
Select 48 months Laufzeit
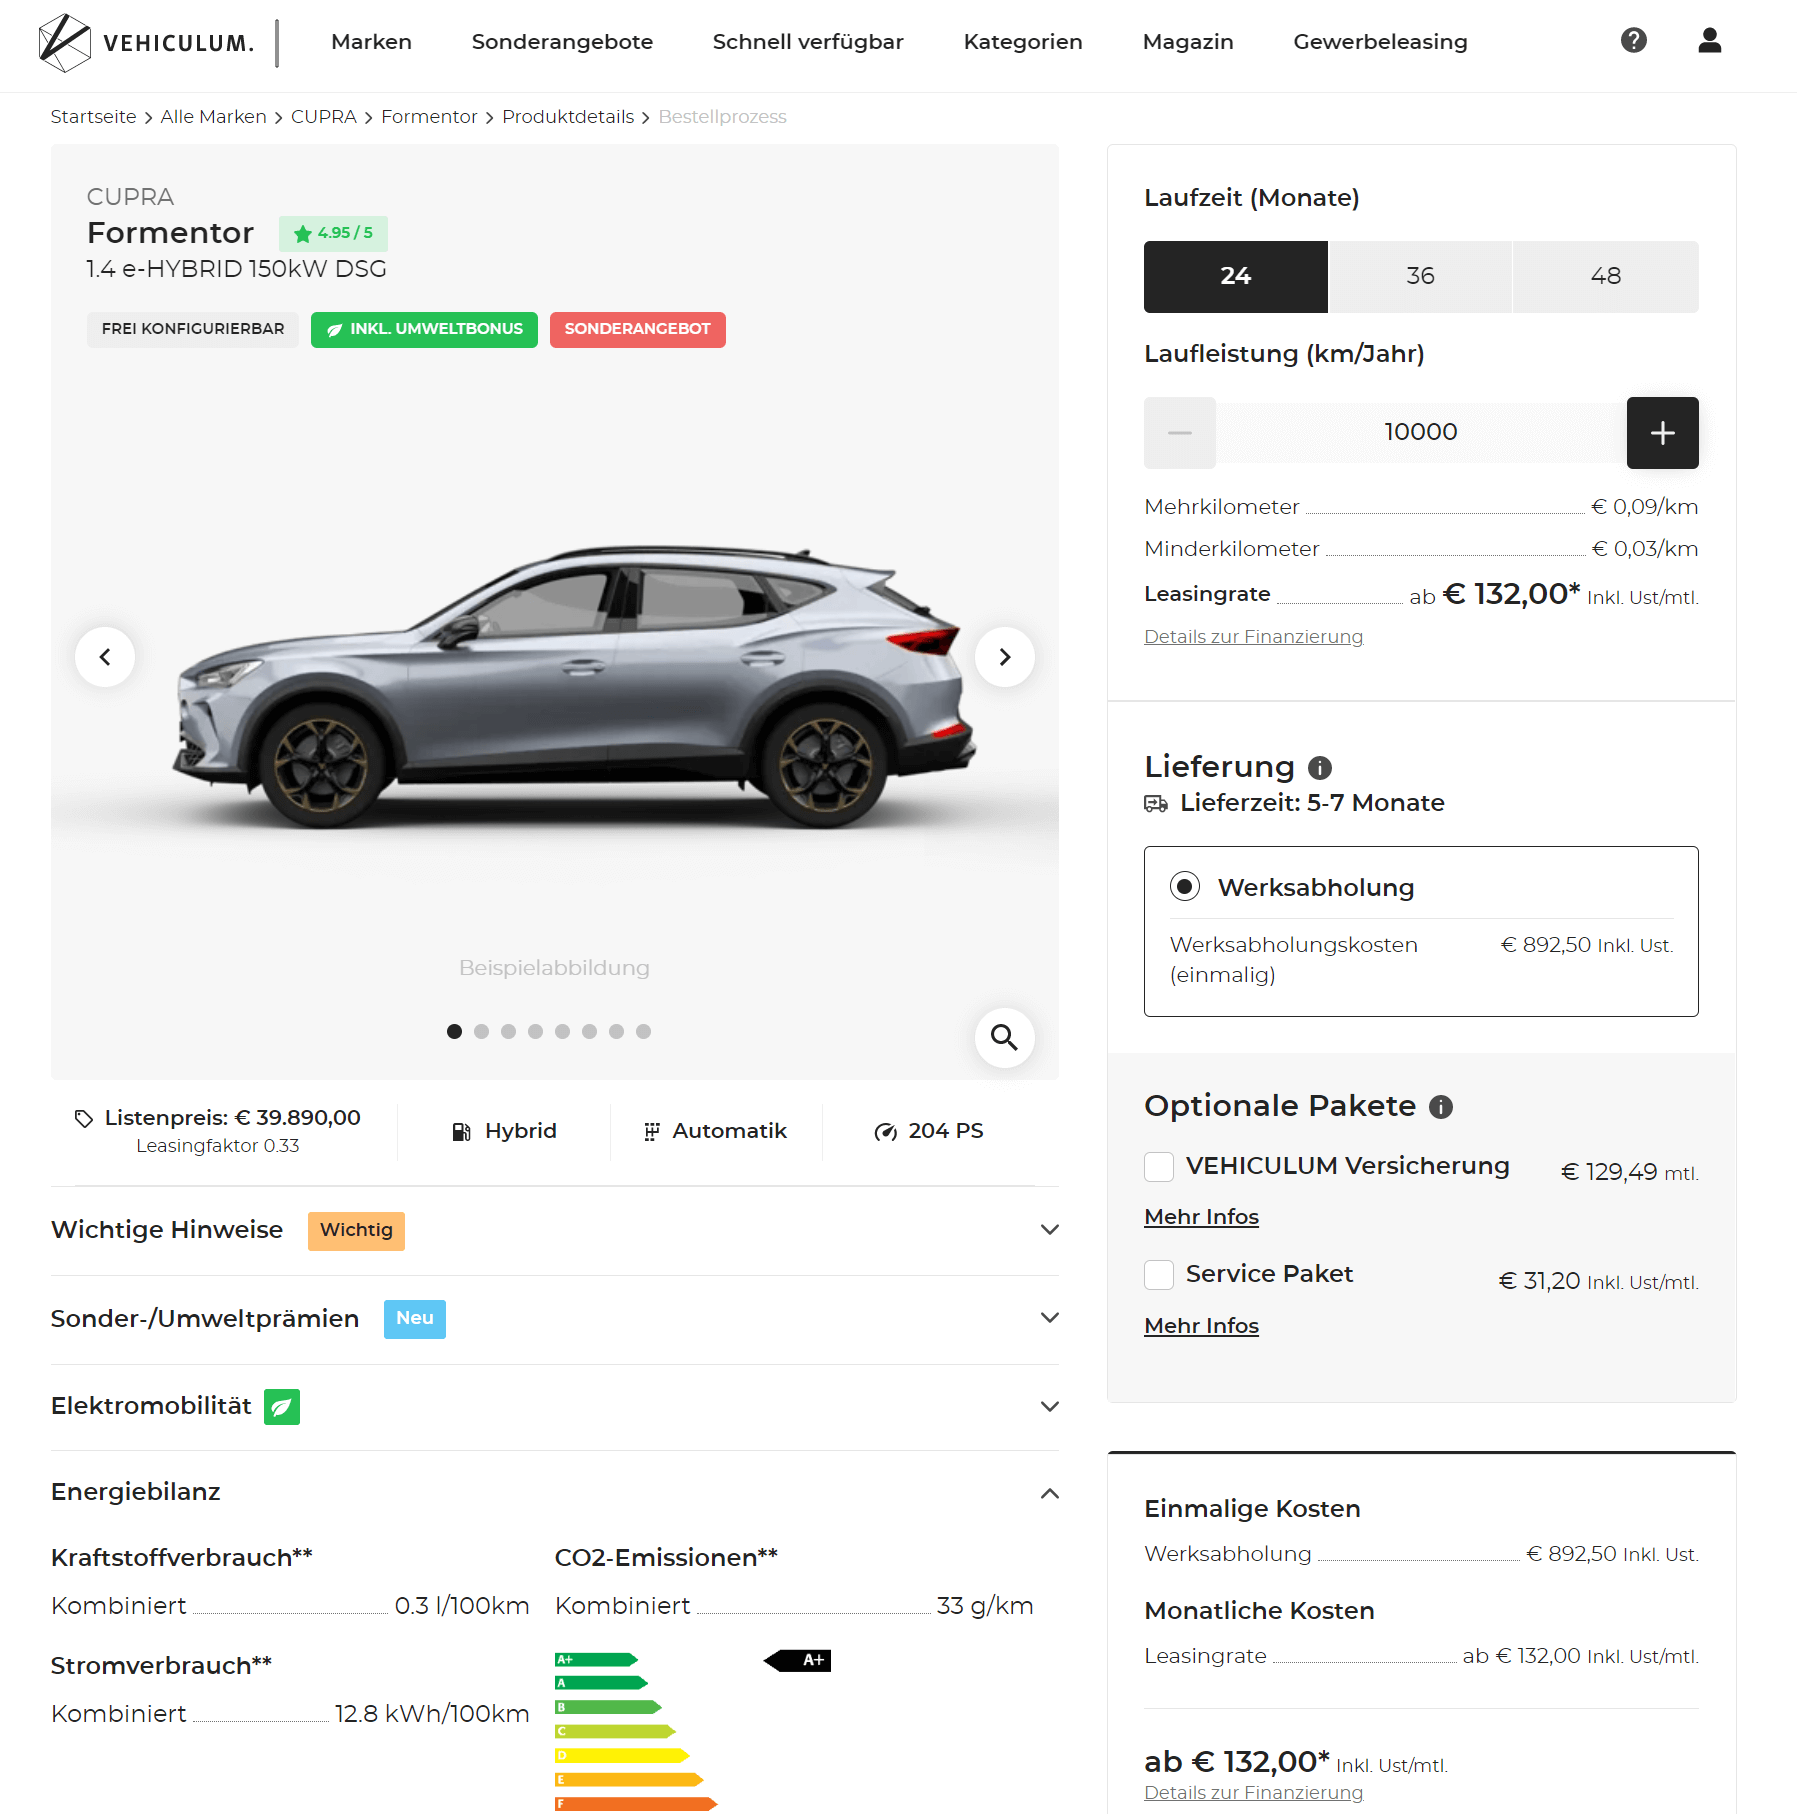[1605, 277]
